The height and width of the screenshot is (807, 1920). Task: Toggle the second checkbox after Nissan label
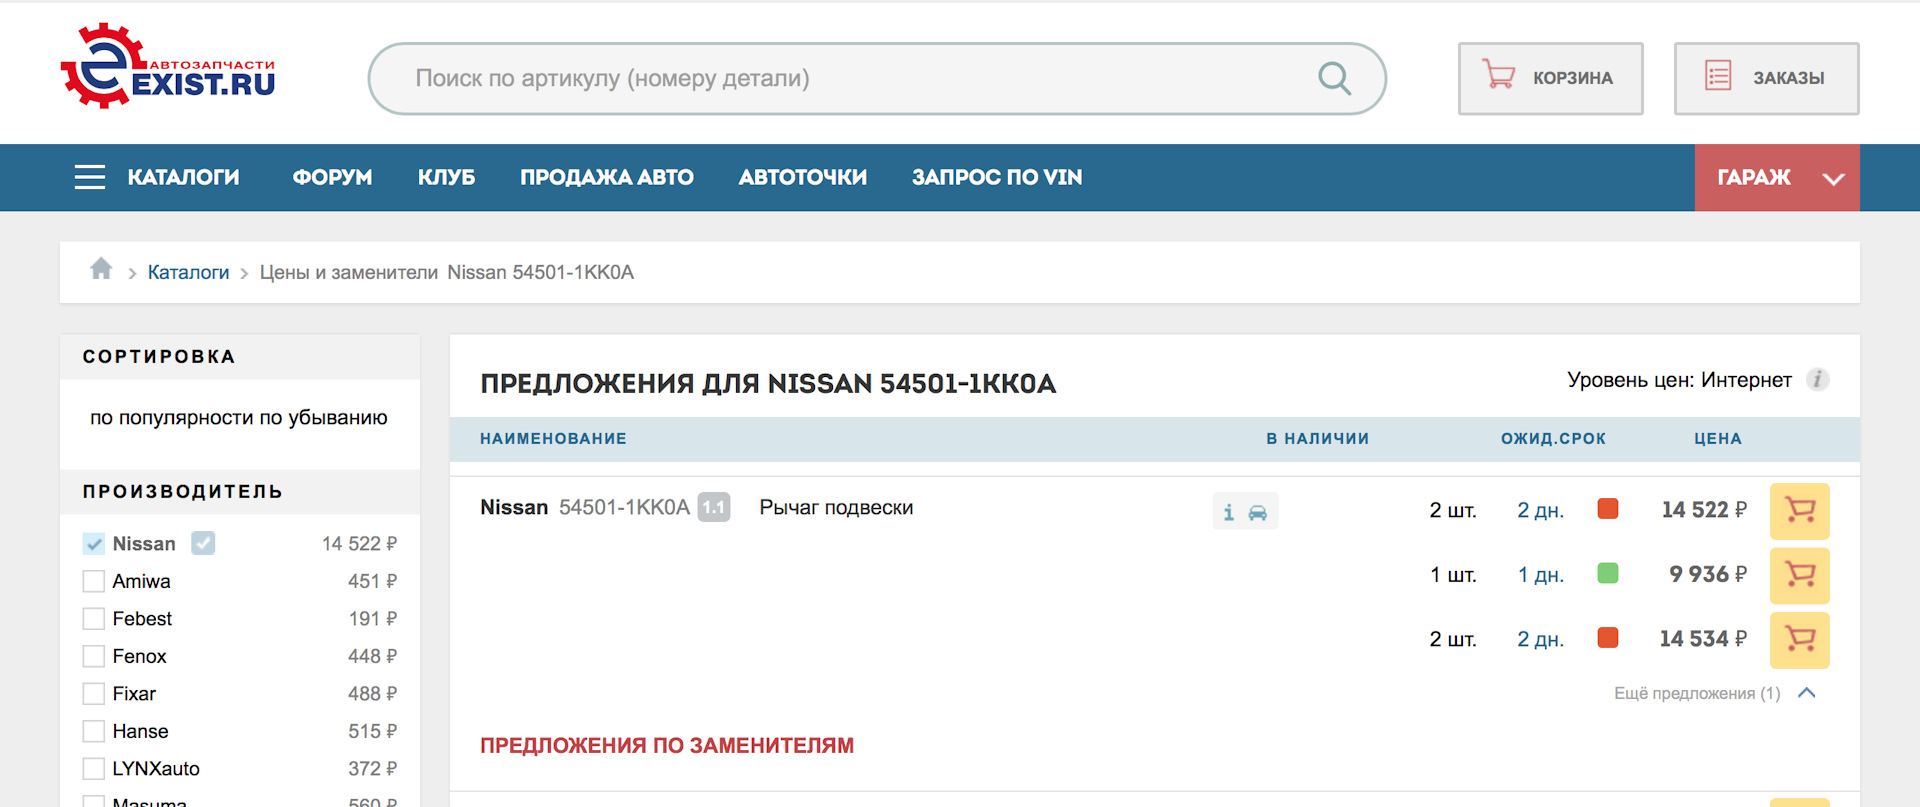(x=203, y=543)
